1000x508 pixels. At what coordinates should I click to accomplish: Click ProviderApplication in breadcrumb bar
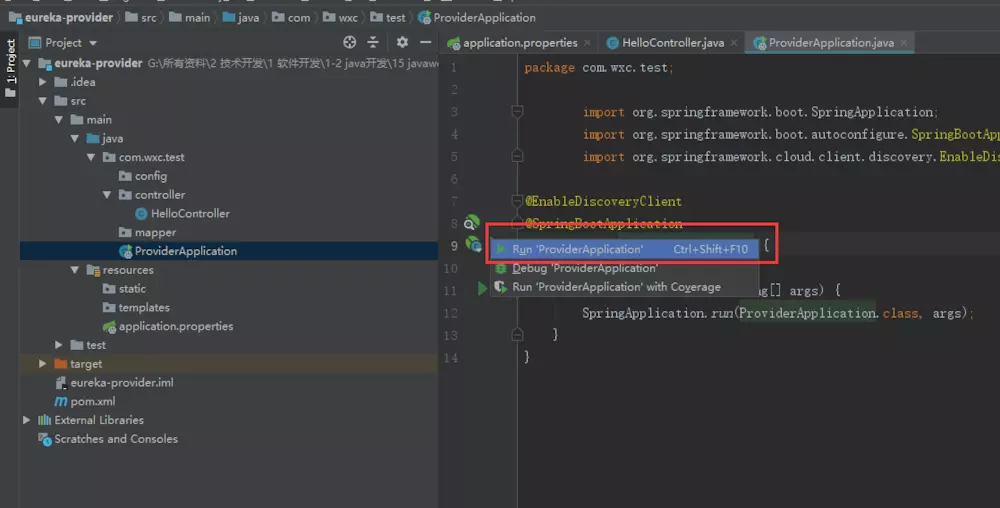pos(477,17)
